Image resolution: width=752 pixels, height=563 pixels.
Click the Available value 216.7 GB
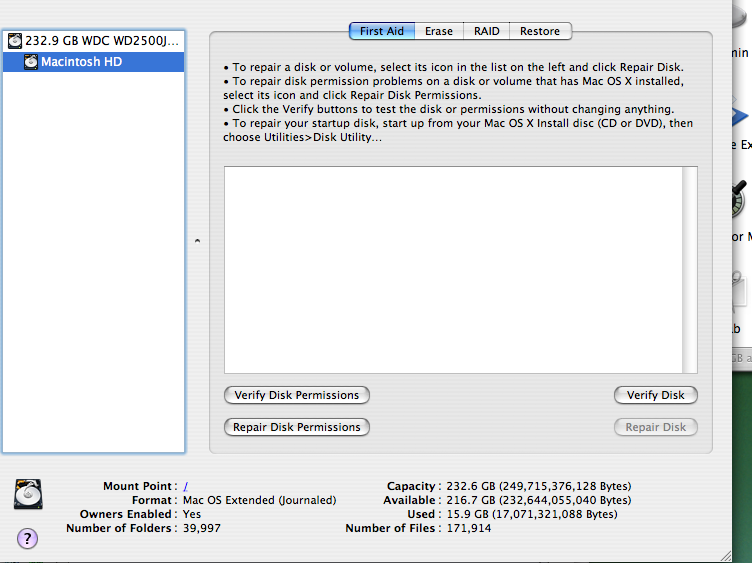click(x=539, y=500)
